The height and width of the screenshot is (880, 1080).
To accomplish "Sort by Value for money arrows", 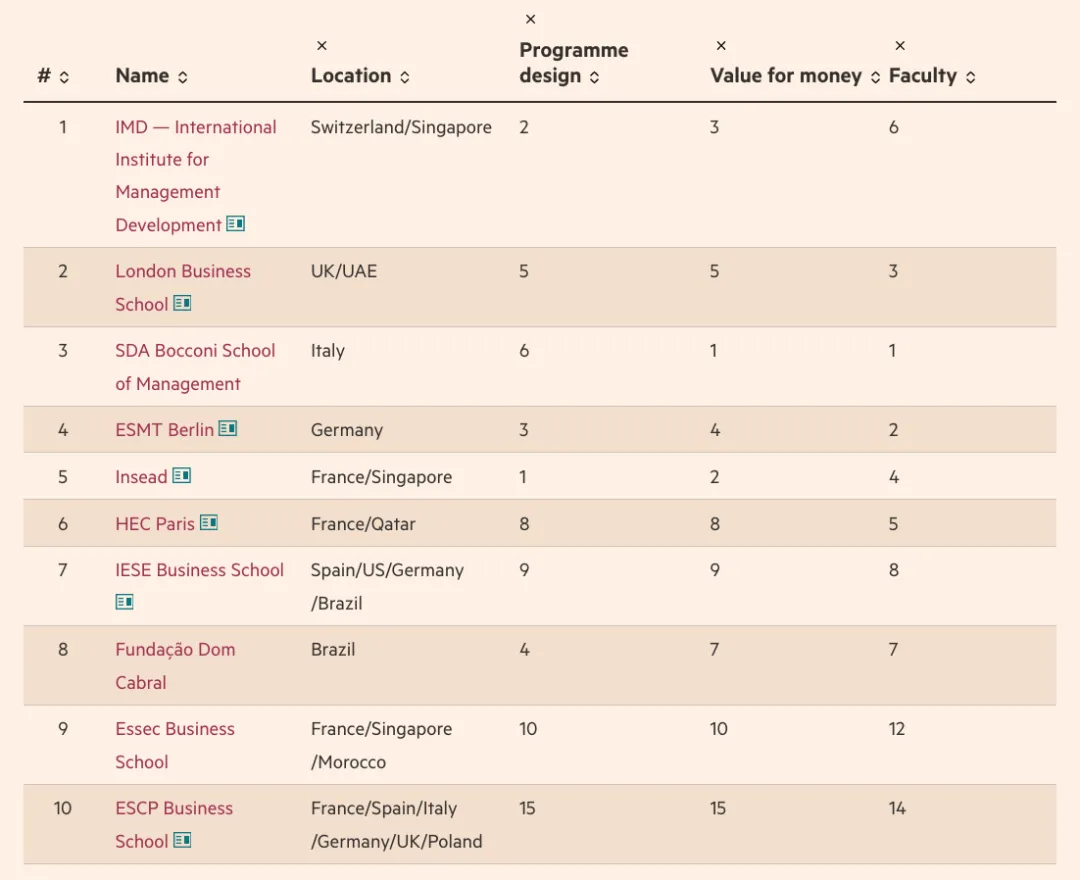I will coord(875,77).
